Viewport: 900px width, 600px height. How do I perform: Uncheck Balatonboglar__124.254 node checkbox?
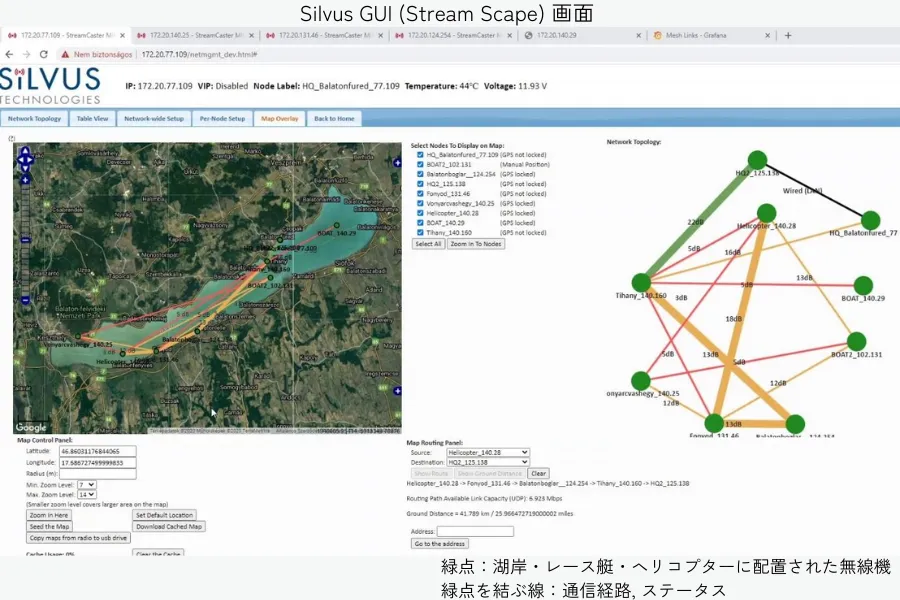point(420,174)
